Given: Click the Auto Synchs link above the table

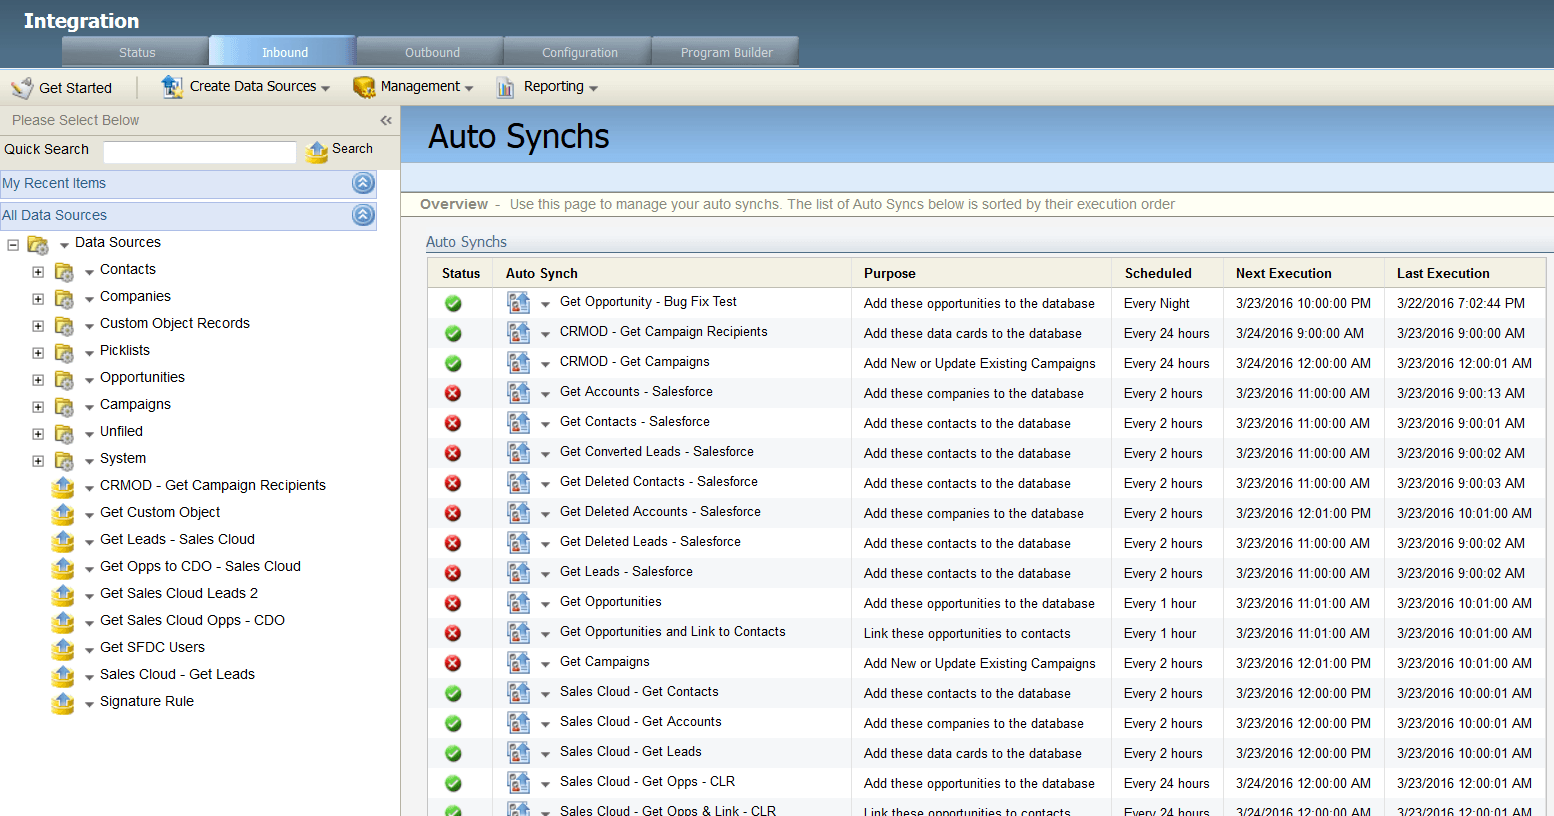Looking at the screenshot, I should pyautogui.click(x=466, y=242).
